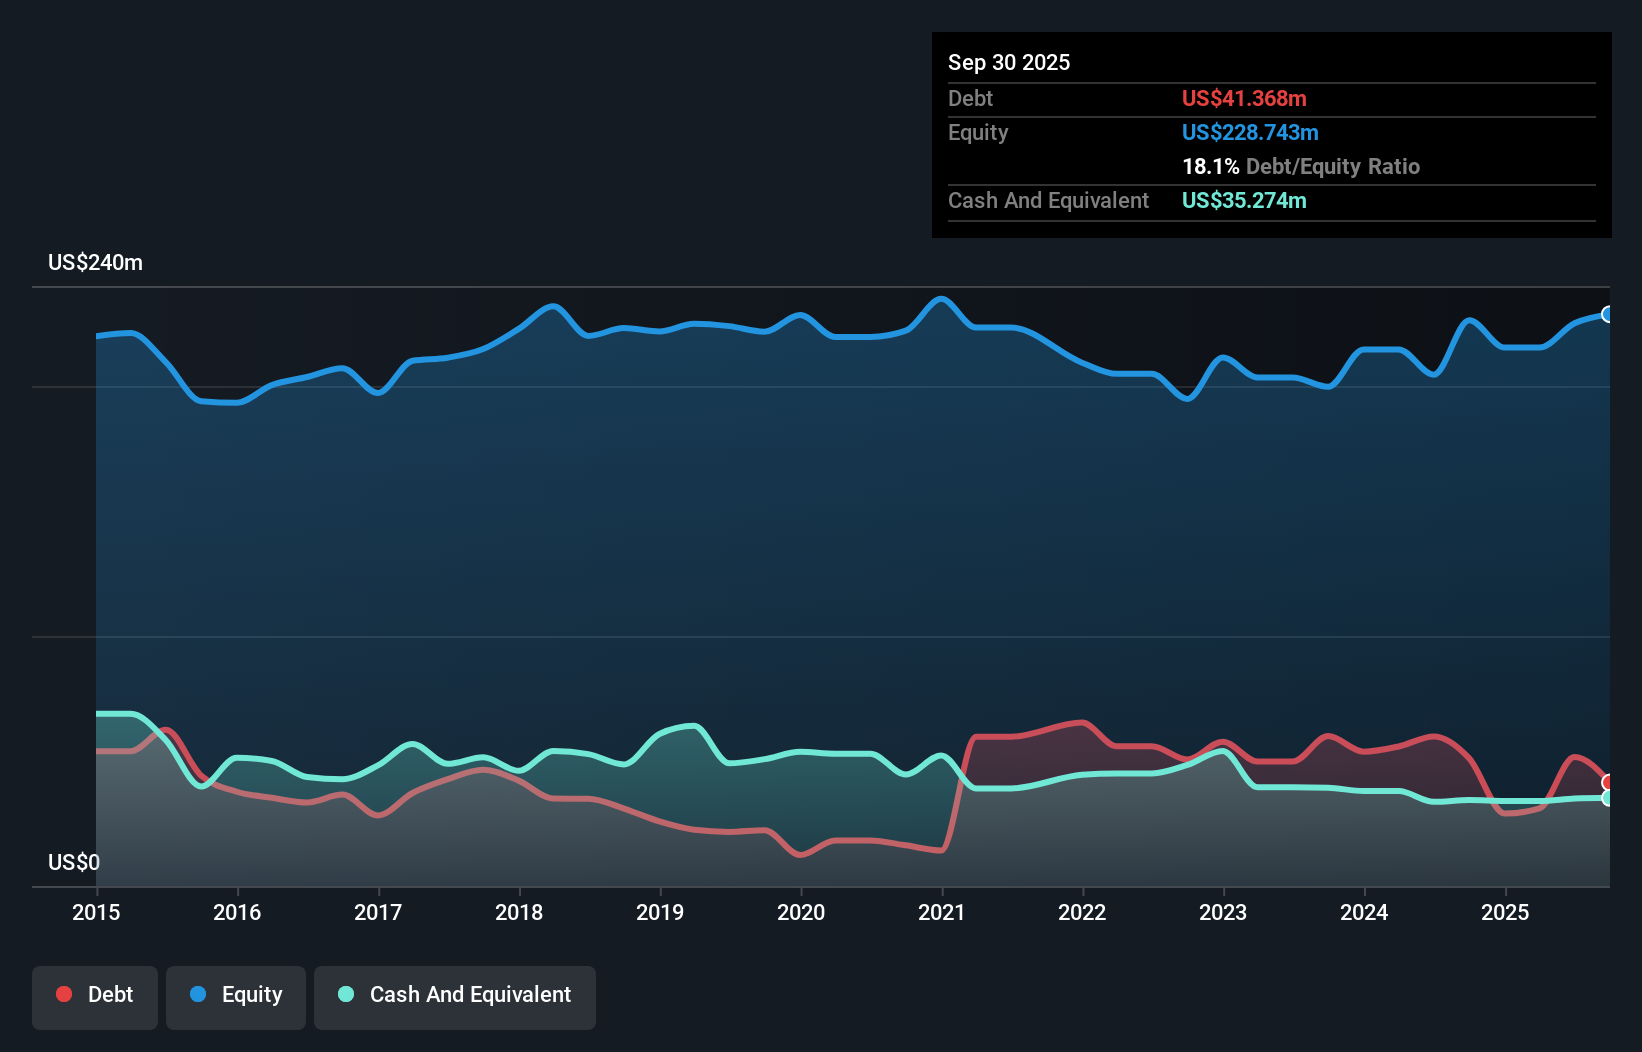Toggle the Equity series visibility
The height and width of the screenshot is (1052, 1642).
(236, 994)
